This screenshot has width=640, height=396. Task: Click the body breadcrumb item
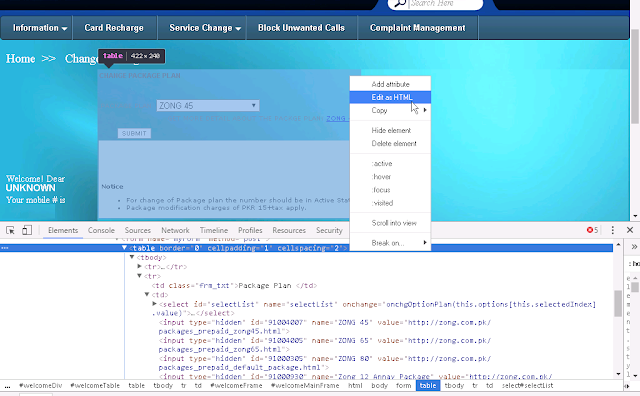[x=379, y=386]
